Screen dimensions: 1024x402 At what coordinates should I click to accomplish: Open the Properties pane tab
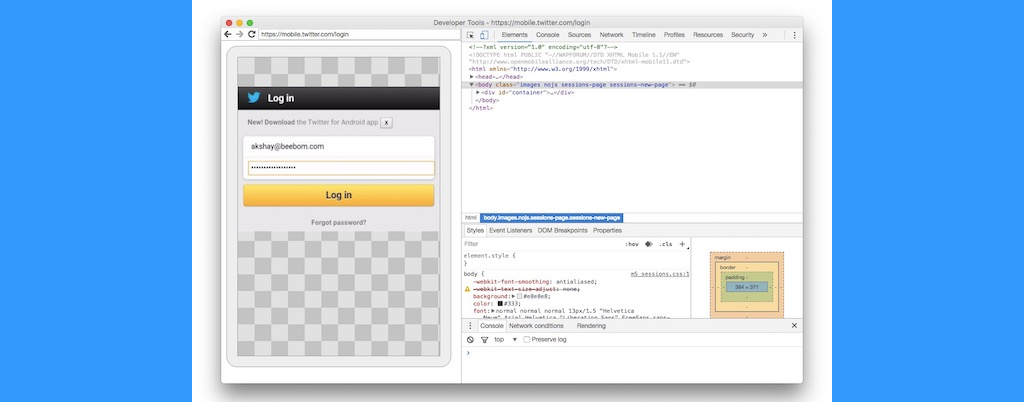(x=607, y=231)
